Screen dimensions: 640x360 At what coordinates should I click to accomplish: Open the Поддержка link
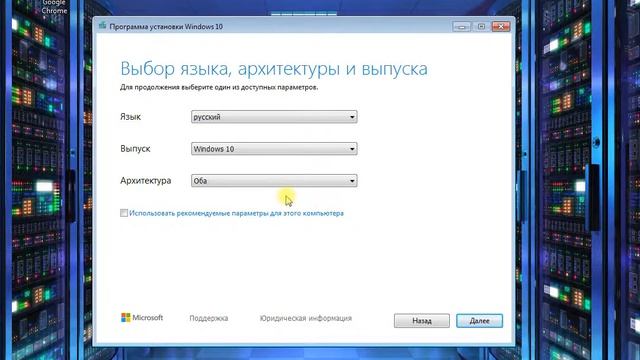click(209, 318)
